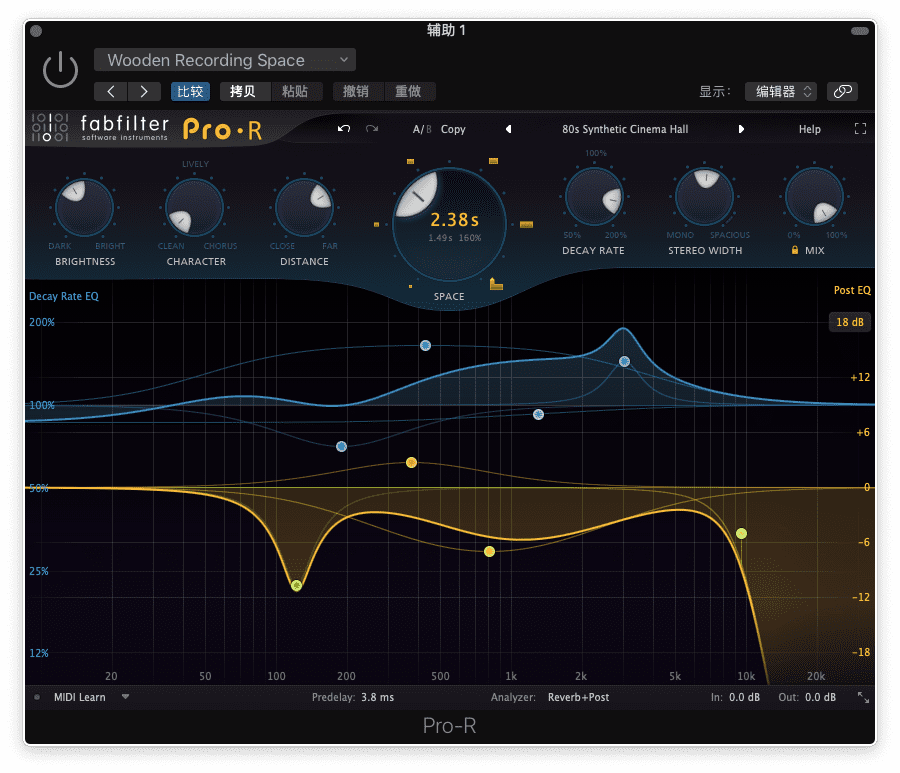The height and width of the screenshot is (773, 900).
Task: Select previous FabFilter preset with left triangle
Action: (x=508, y=129)
